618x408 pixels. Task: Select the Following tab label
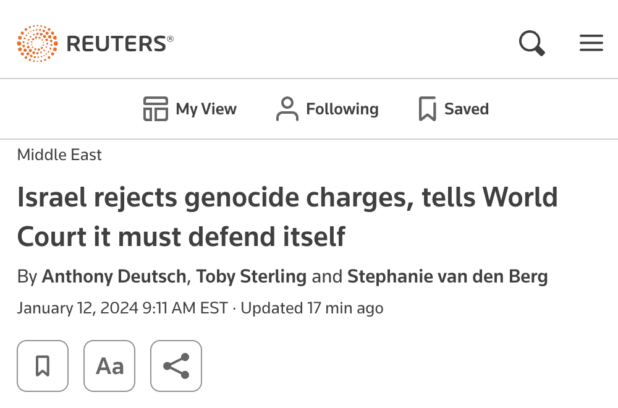click(x=342, y=109)
